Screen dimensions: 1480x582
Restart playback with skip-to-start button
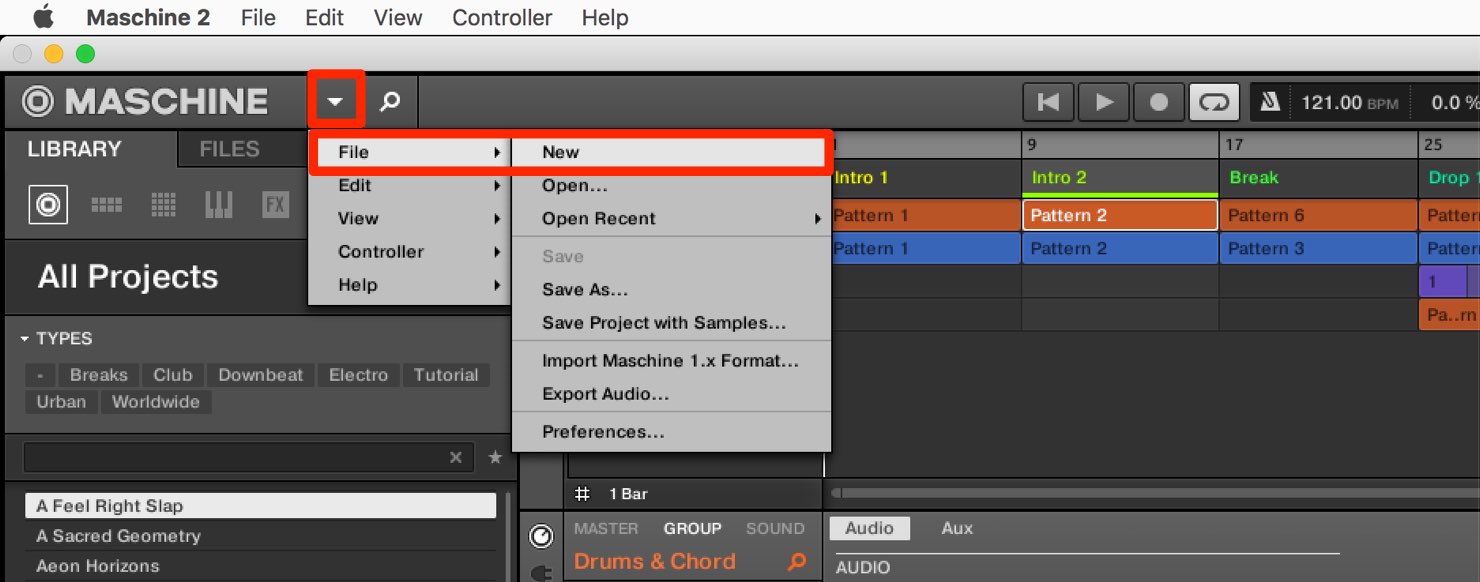tap(1048, 102)
